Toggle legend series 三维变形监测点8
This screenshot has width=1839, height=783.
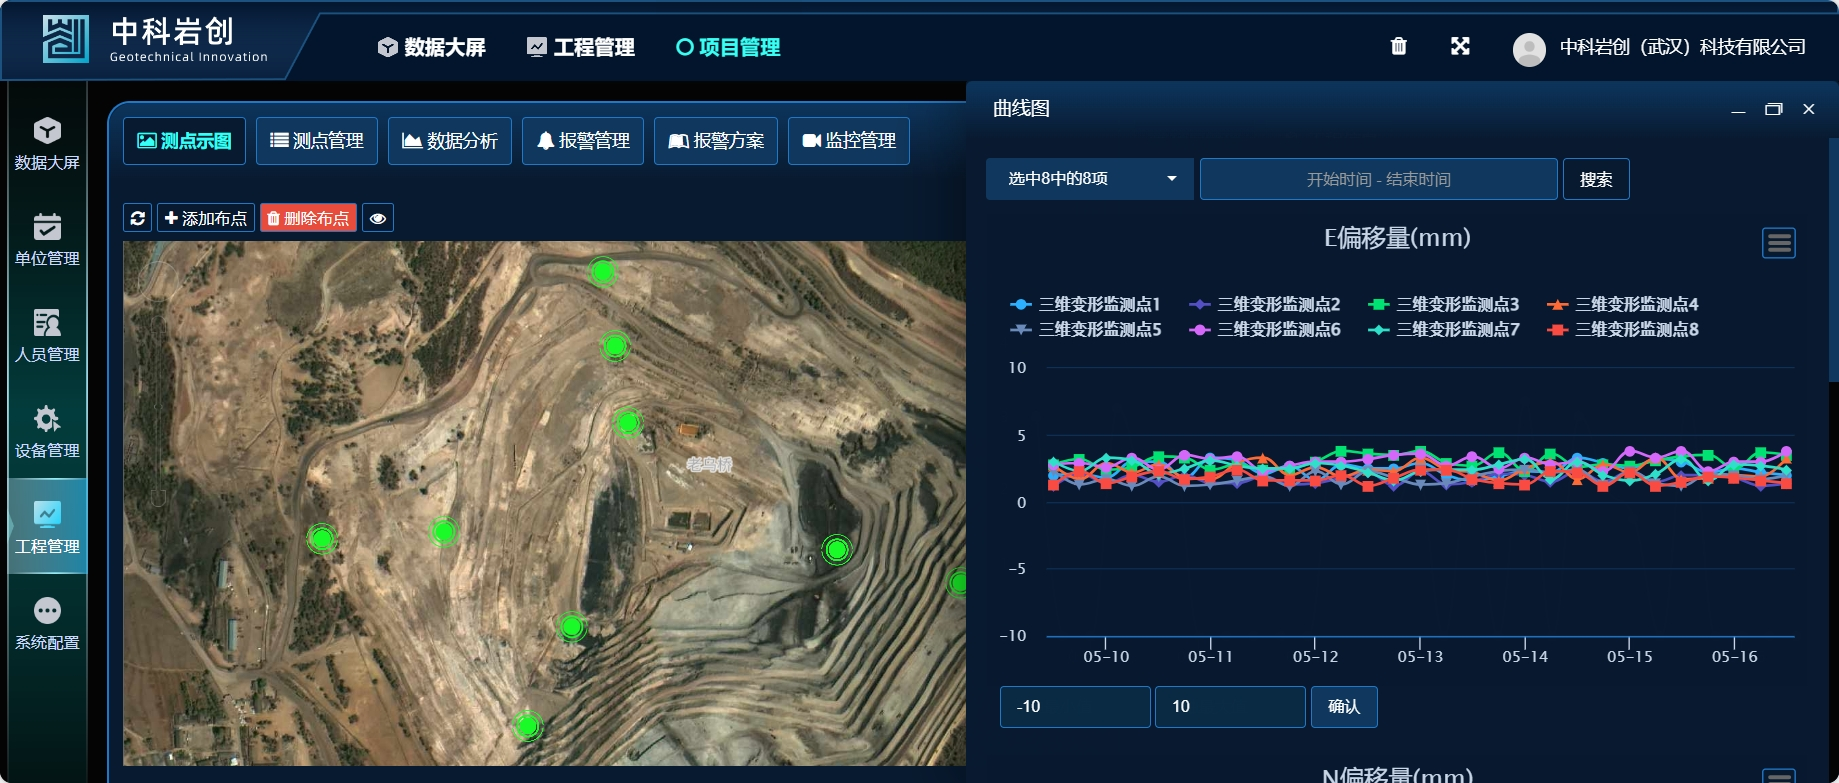(x=1623, y=329)
